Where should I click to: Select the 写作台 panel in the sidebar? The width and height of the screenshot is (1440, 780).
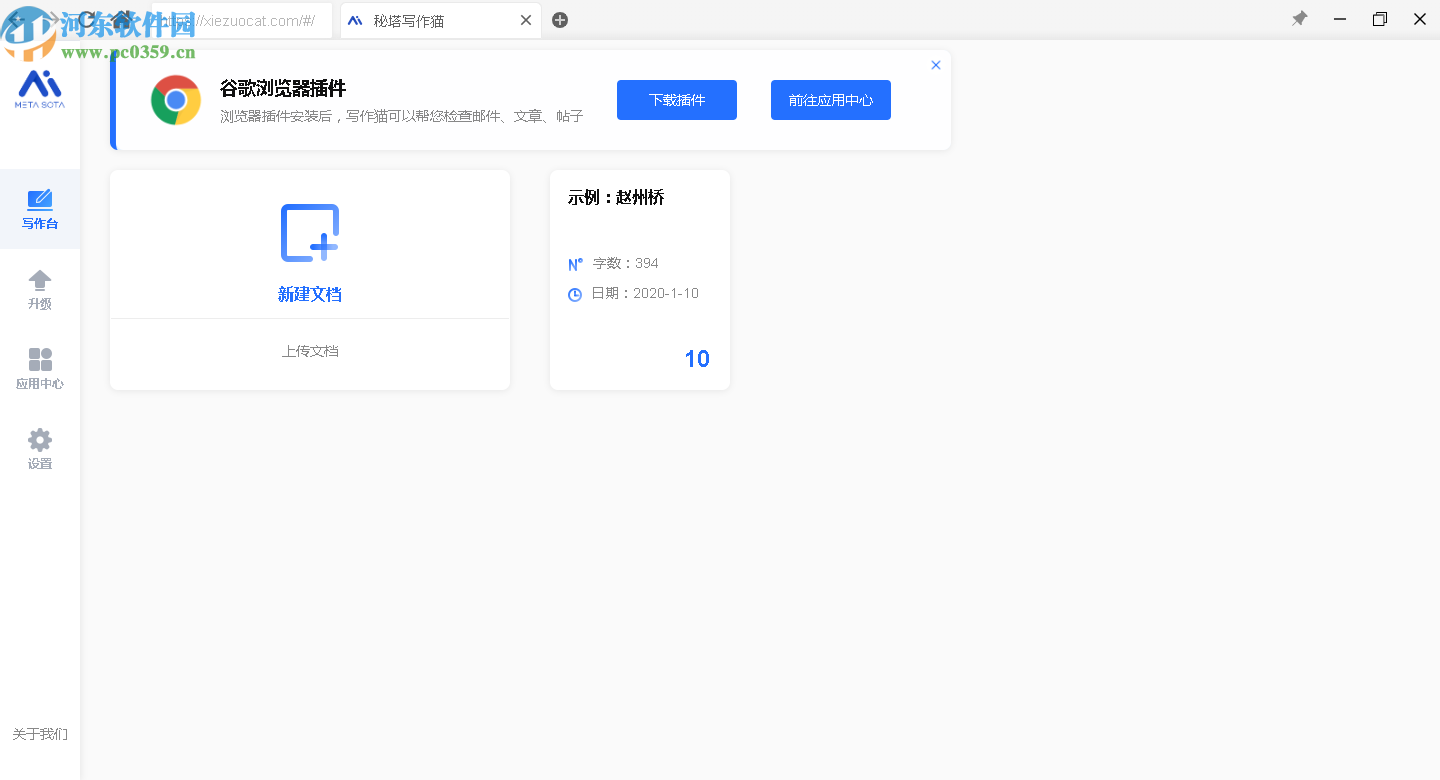tap(40, 209)
